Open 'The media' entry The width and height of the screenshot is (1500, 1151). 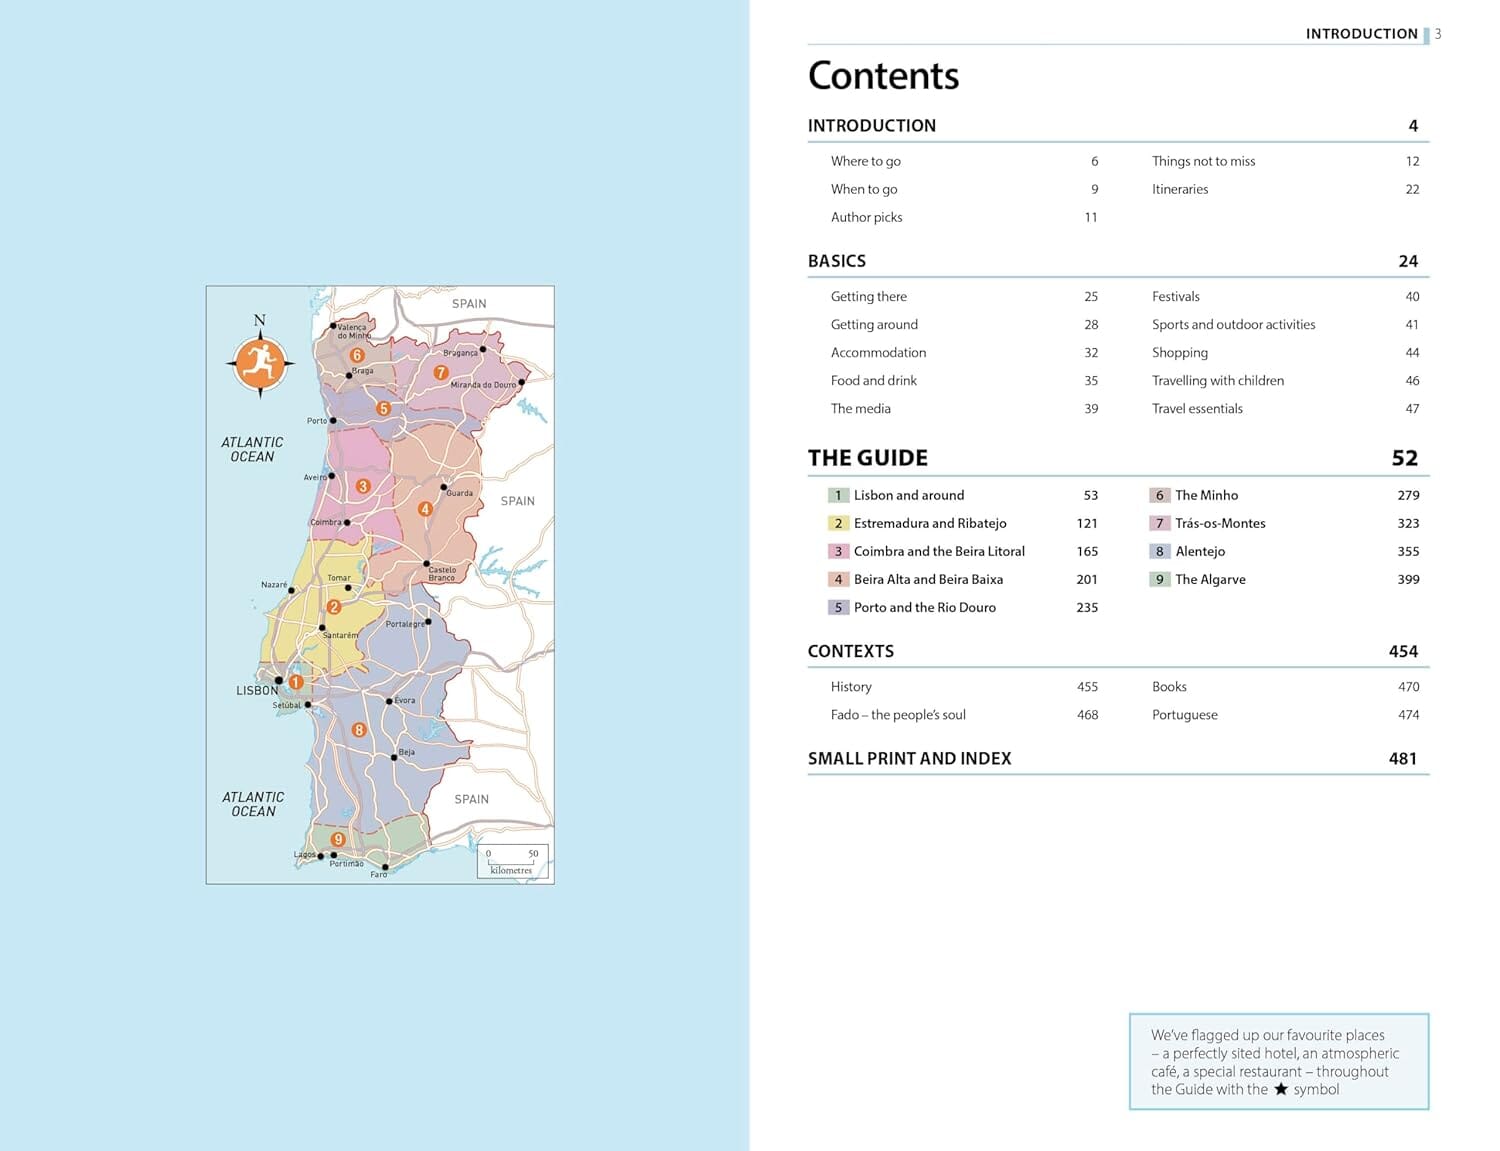[861, 408]
